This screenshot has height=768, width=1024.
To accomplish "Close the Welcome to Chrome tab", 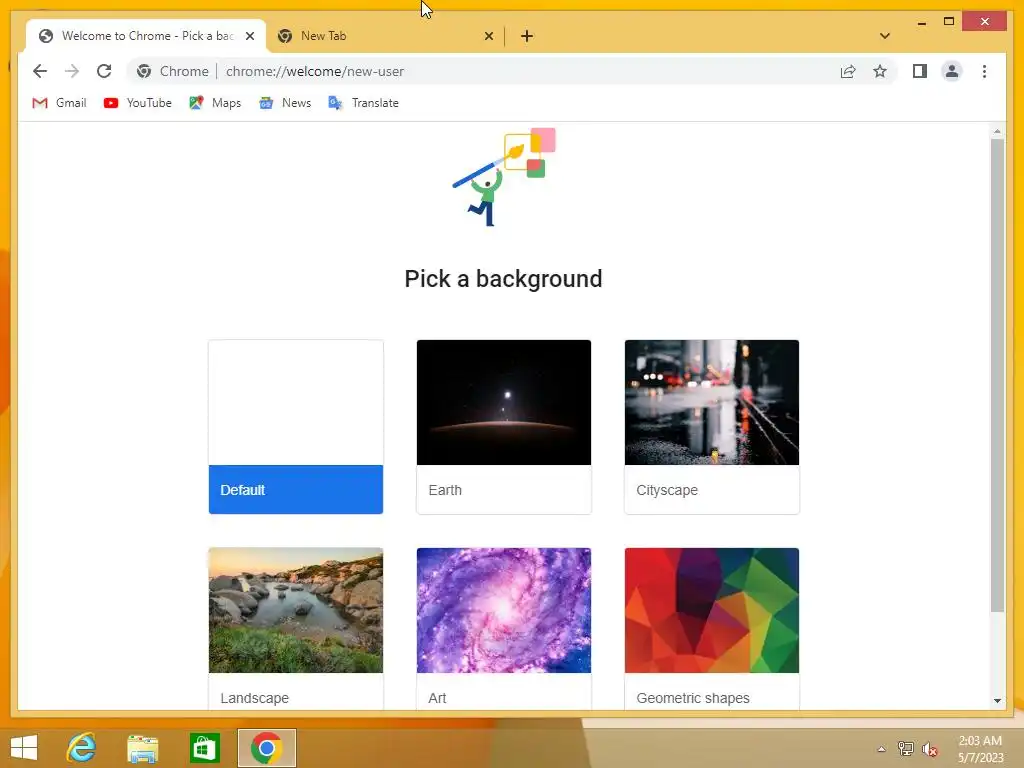I will [249, 36].
